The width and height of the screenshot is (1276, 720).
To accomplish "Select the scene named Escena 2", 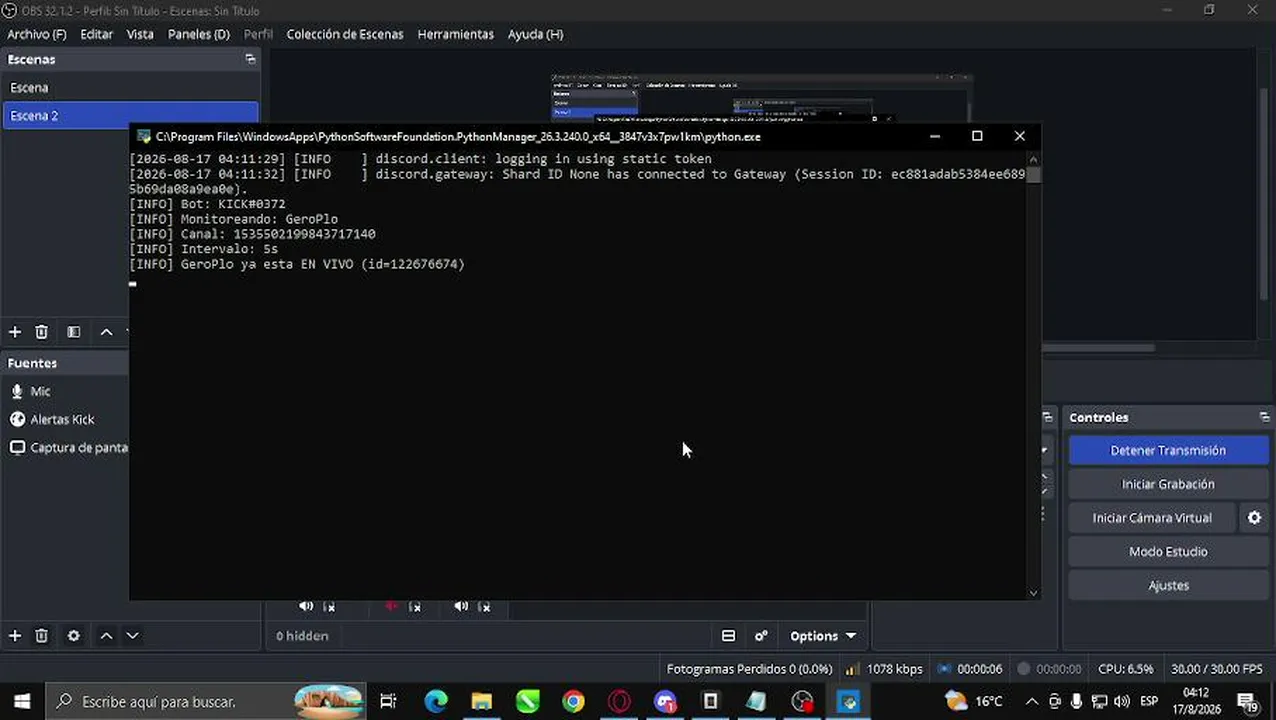I will pos(130,116).
